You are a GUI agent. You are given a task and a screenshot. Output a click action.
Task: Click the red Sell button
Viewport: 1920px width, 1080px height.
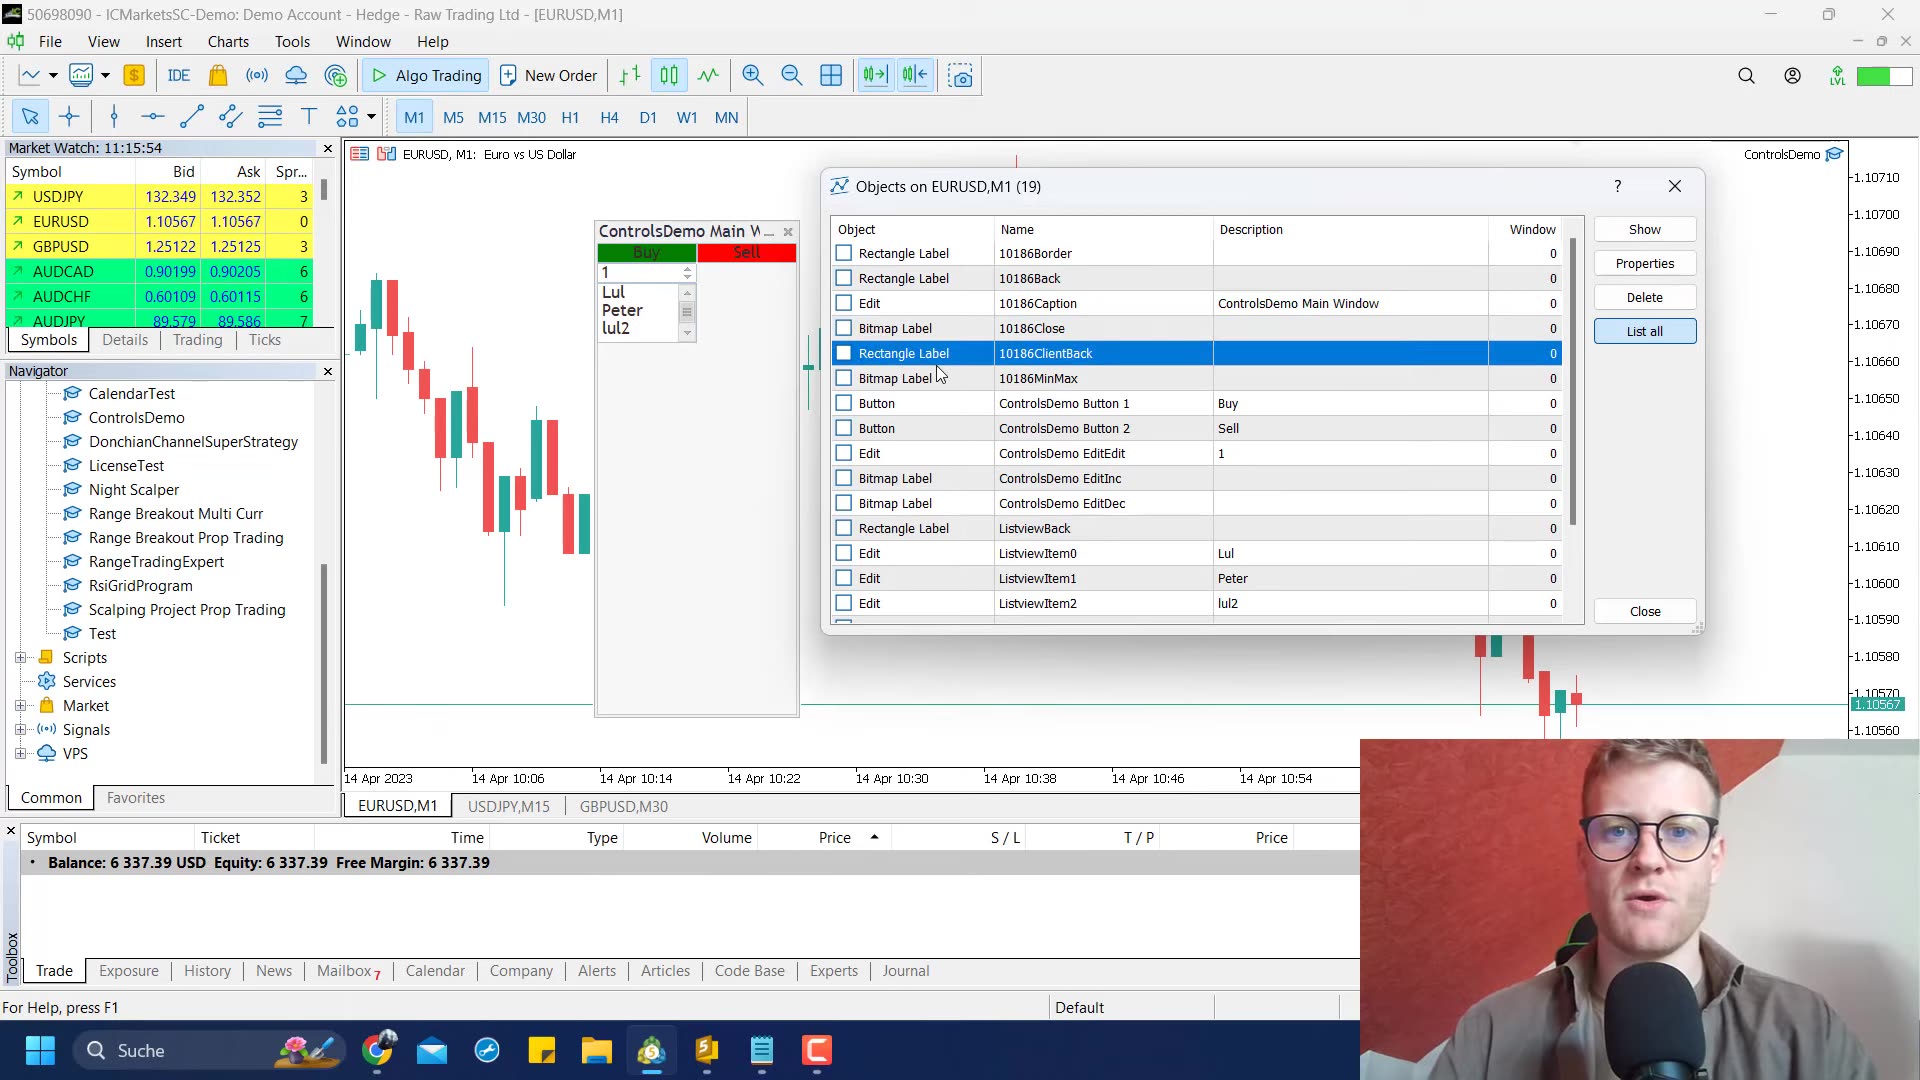coord(746,253)
